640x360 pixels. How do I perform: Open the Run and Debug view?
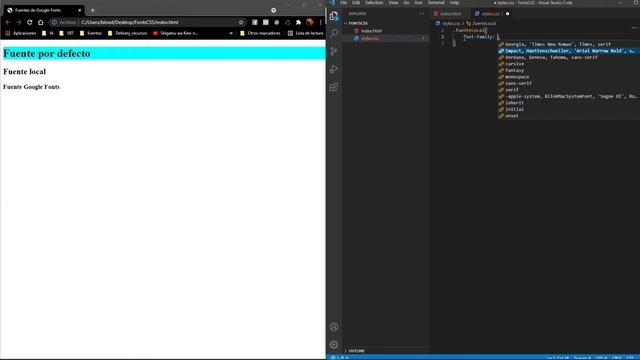tap(334, 69)
